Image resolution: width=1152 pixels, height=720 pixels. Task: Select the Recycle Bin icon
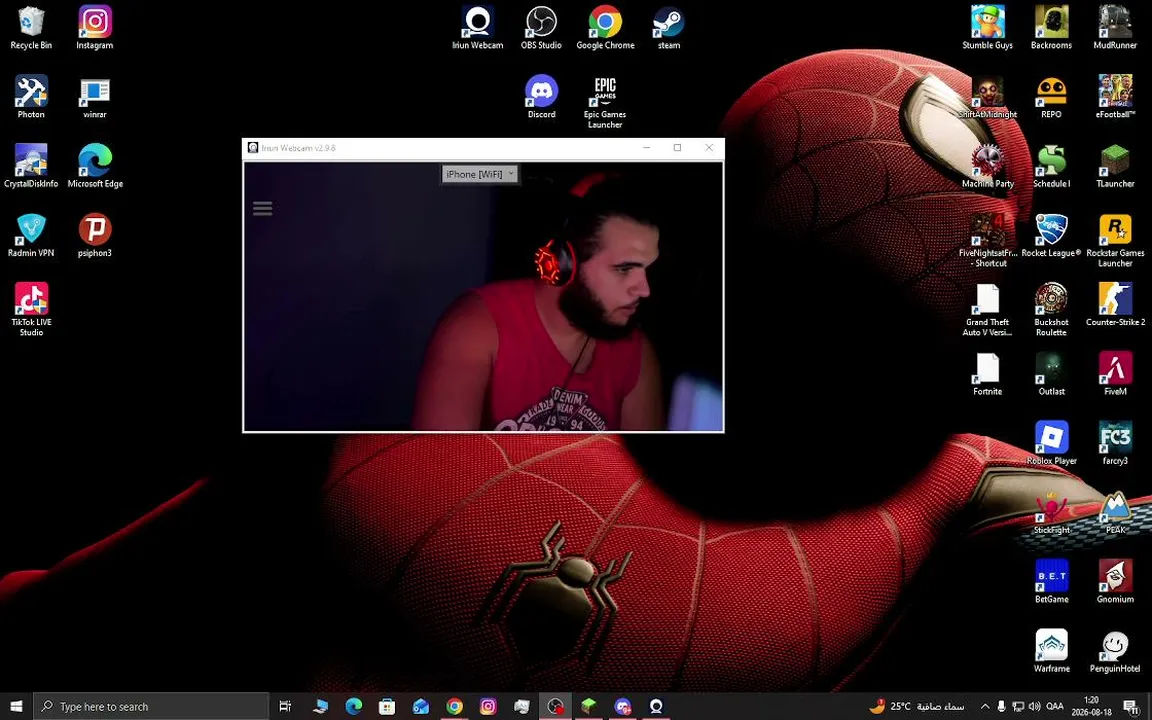coord(31,28)
